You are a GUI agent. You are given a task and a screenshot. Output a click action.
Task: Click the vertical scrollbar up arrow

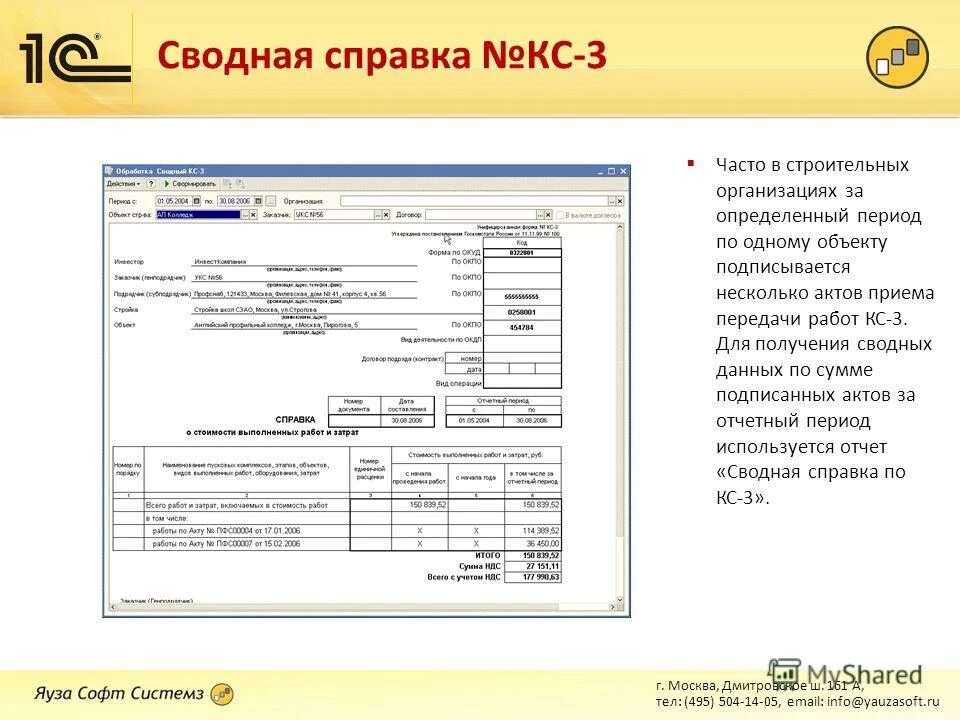(620, 227)
